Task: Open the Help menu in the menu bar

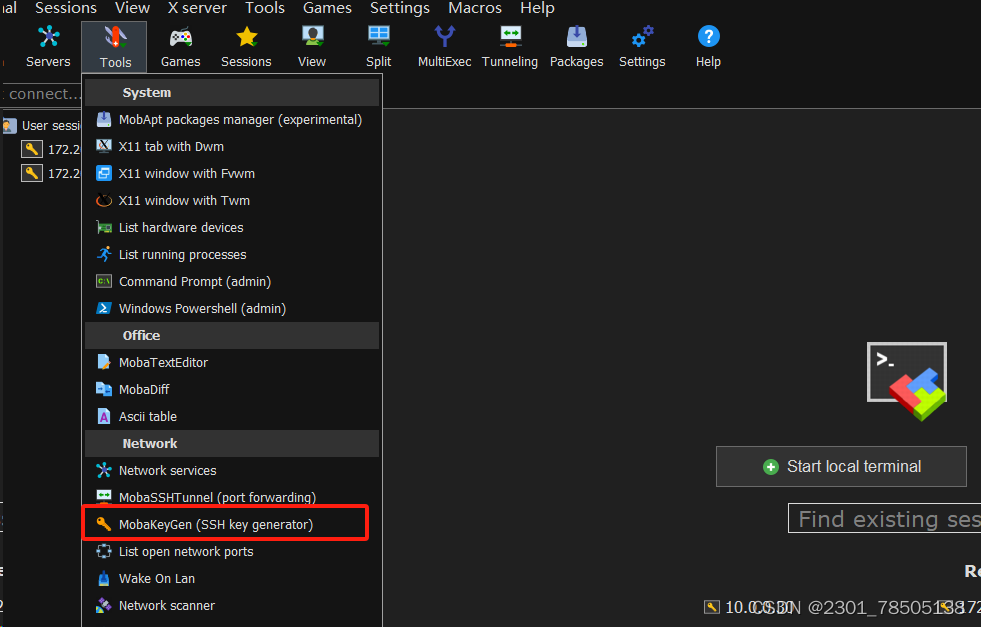Action: 537,8
